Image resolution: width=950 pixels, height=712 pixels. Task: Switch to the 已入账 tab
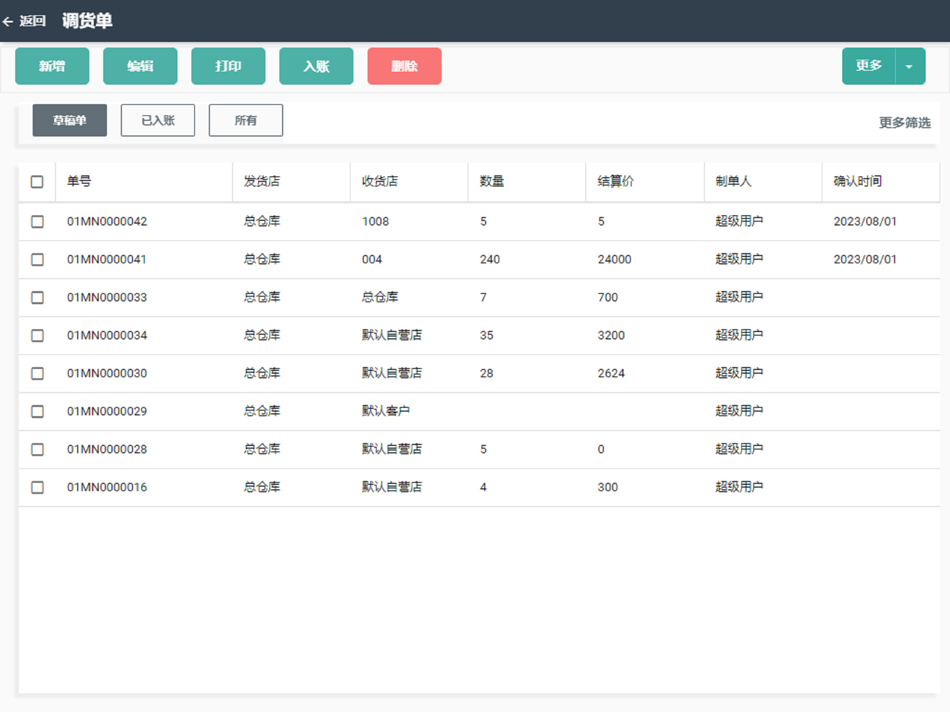click(x=158, y=120)
